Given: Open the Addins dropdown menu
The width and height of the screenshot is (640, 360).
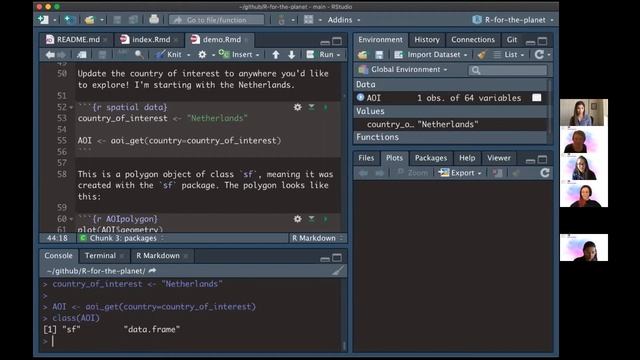Looking at the screenshot, I should 344,20.
